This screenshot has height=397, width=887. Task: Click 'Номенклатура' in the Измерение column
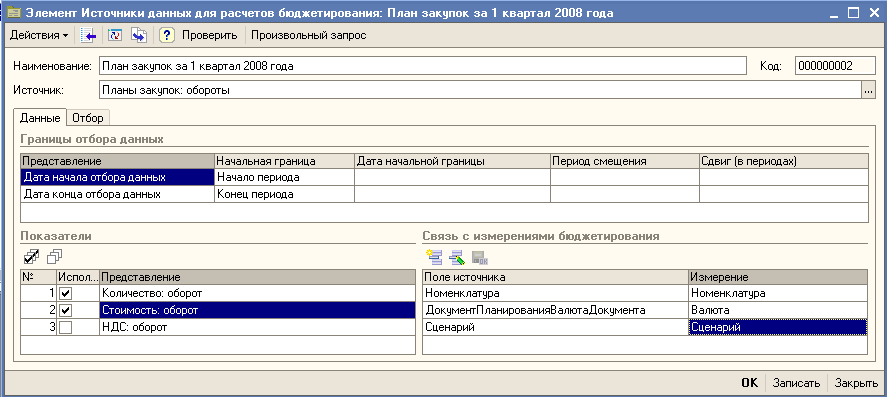click(x=778, y=294)
